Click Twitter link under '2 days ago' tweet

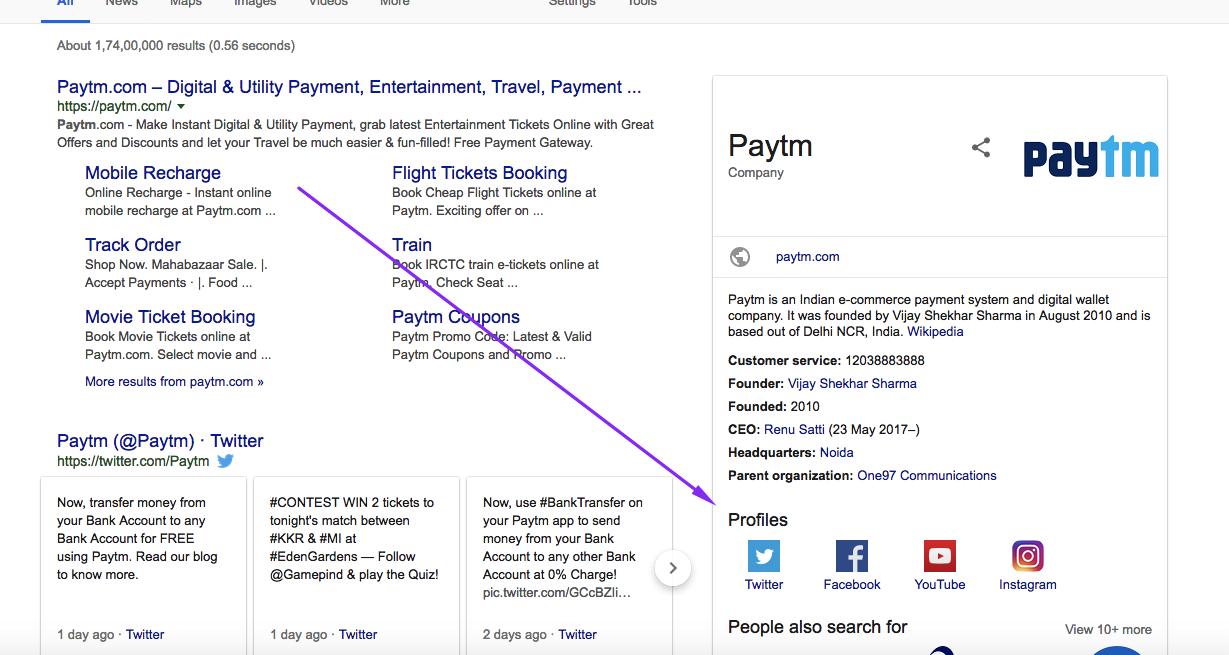coord(577,635)
